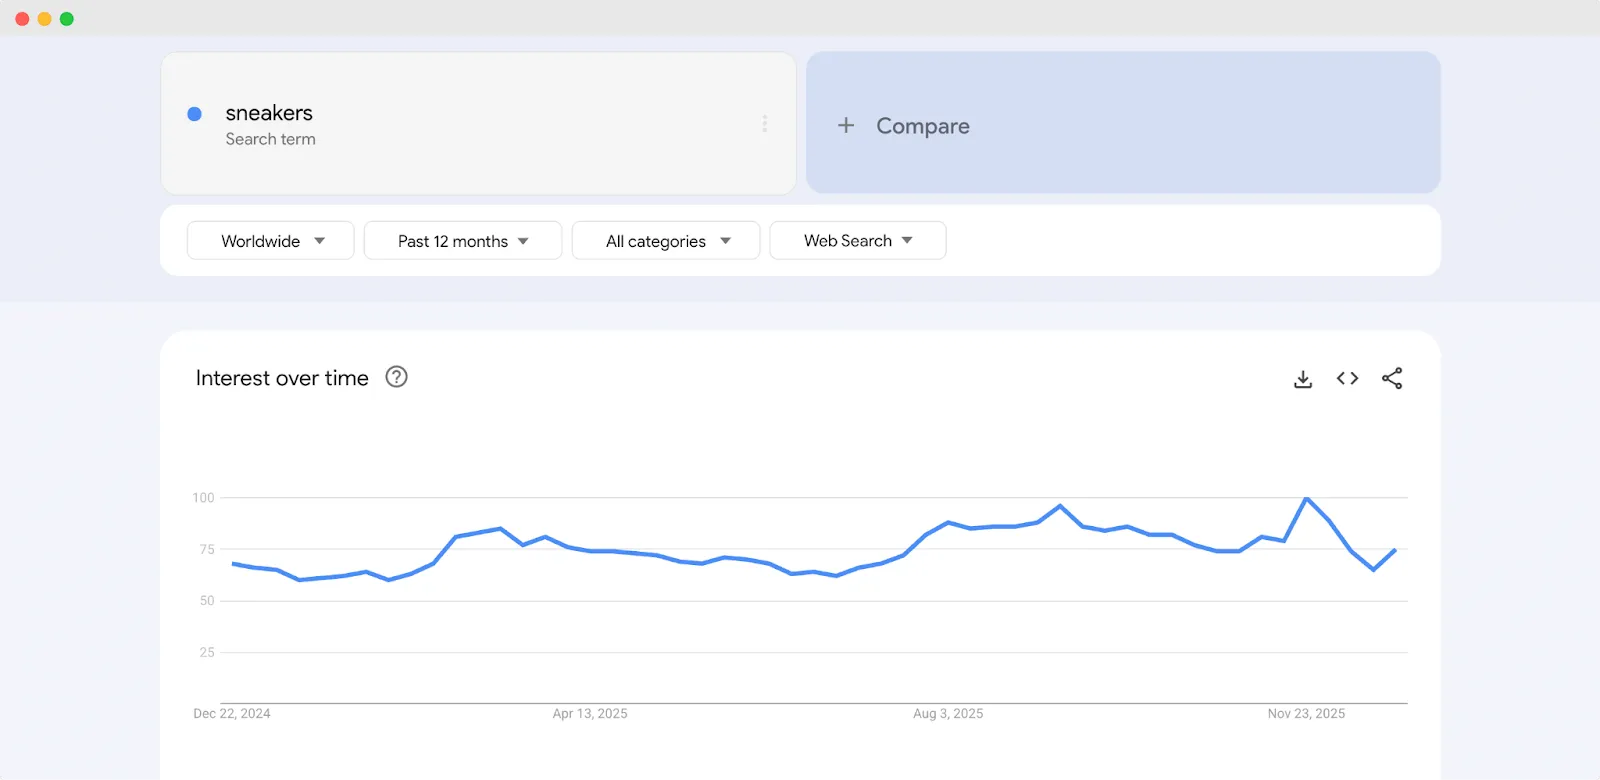Expand the All categories dropdown
This screenshot has height=780, width=1600.
tap(666, 241)
